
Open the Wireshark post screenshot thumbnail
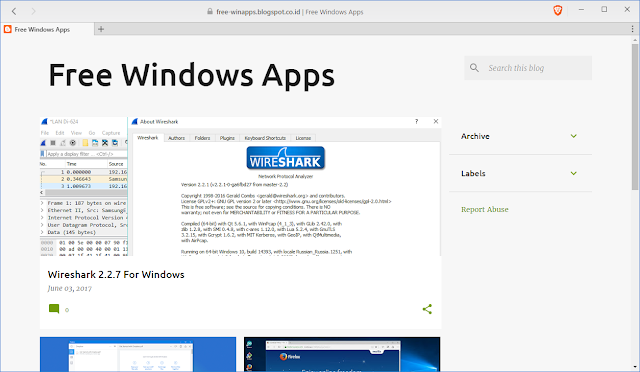240,187
